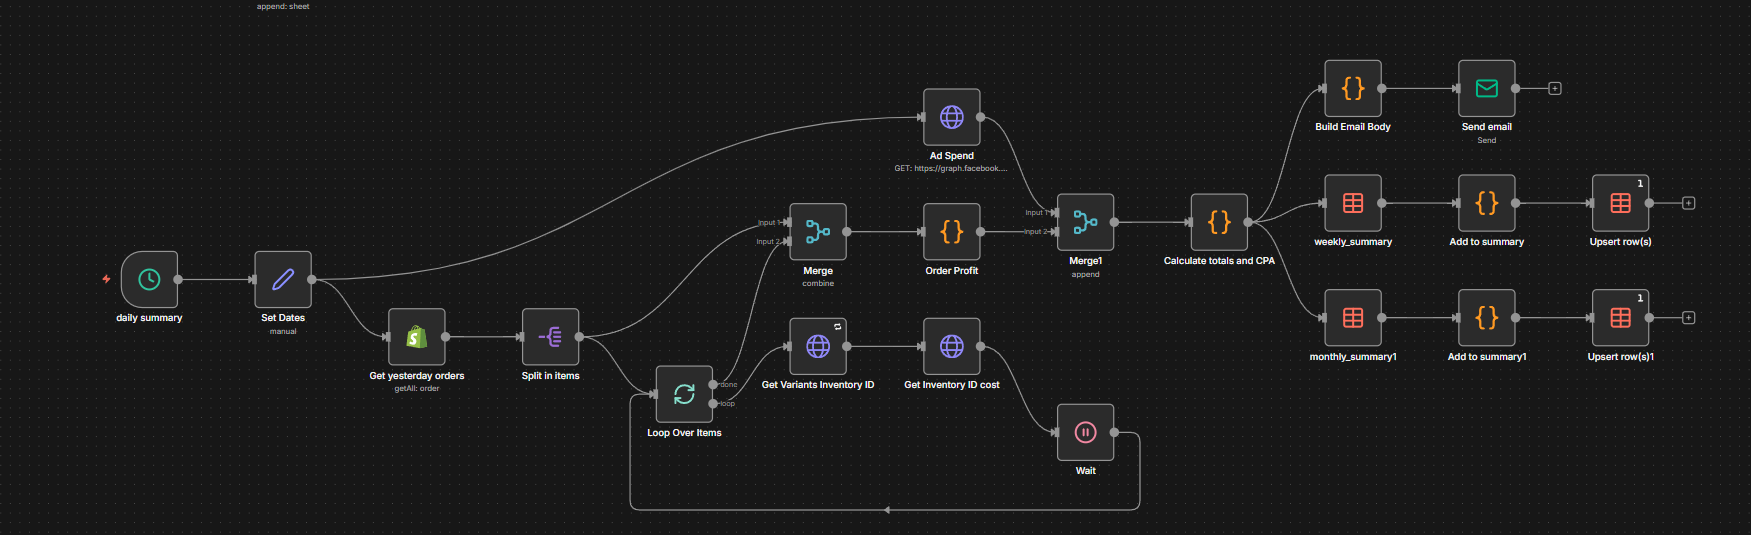Open the Set Dates pencil node
This screenshot has height=535, width=1751.
click(283, 279)
